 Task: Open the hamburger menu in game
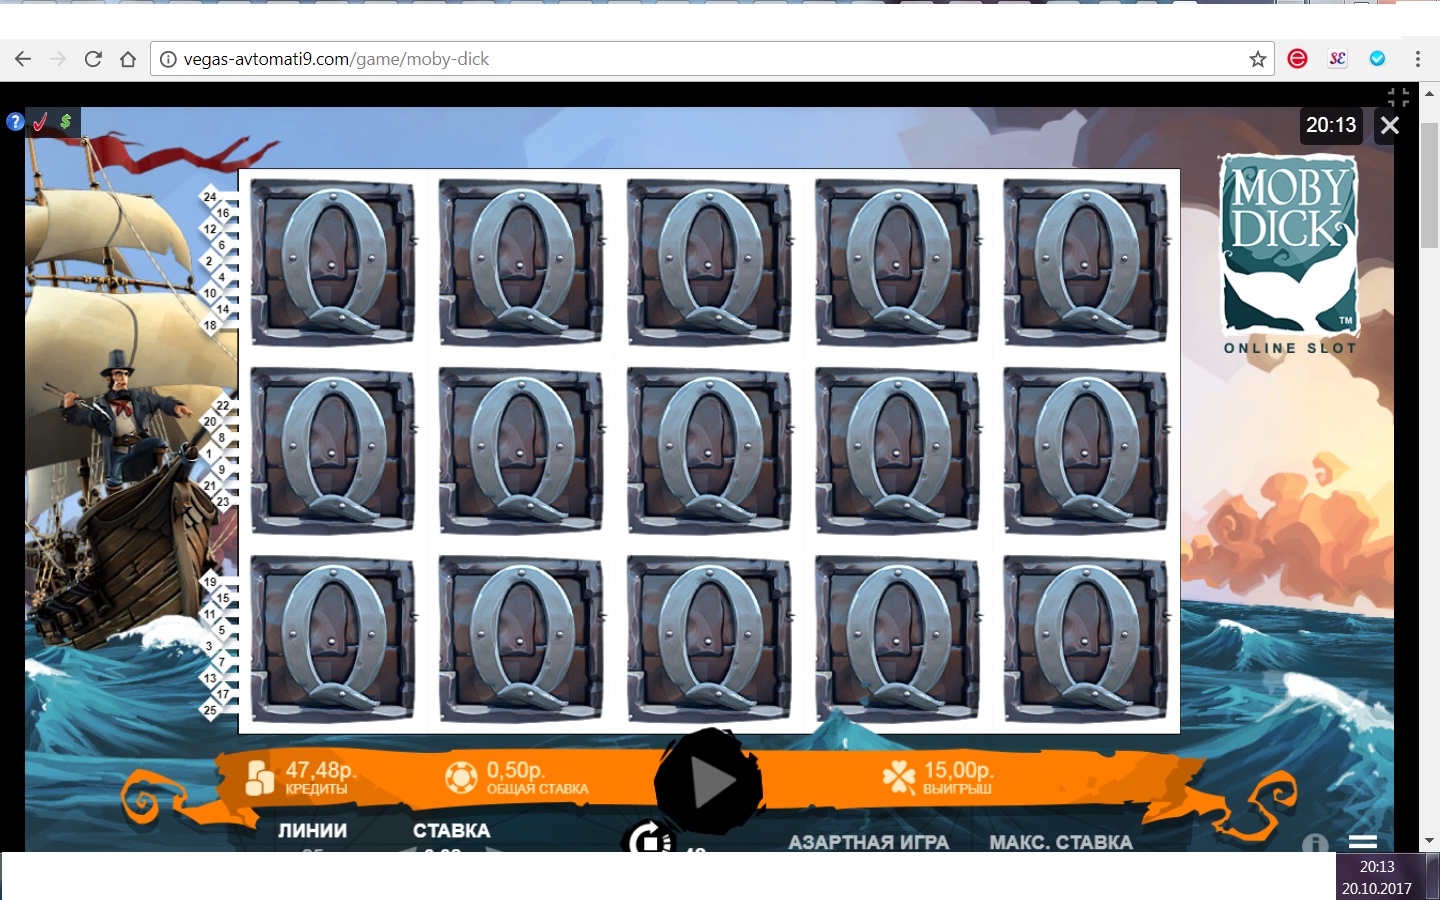1362,842
